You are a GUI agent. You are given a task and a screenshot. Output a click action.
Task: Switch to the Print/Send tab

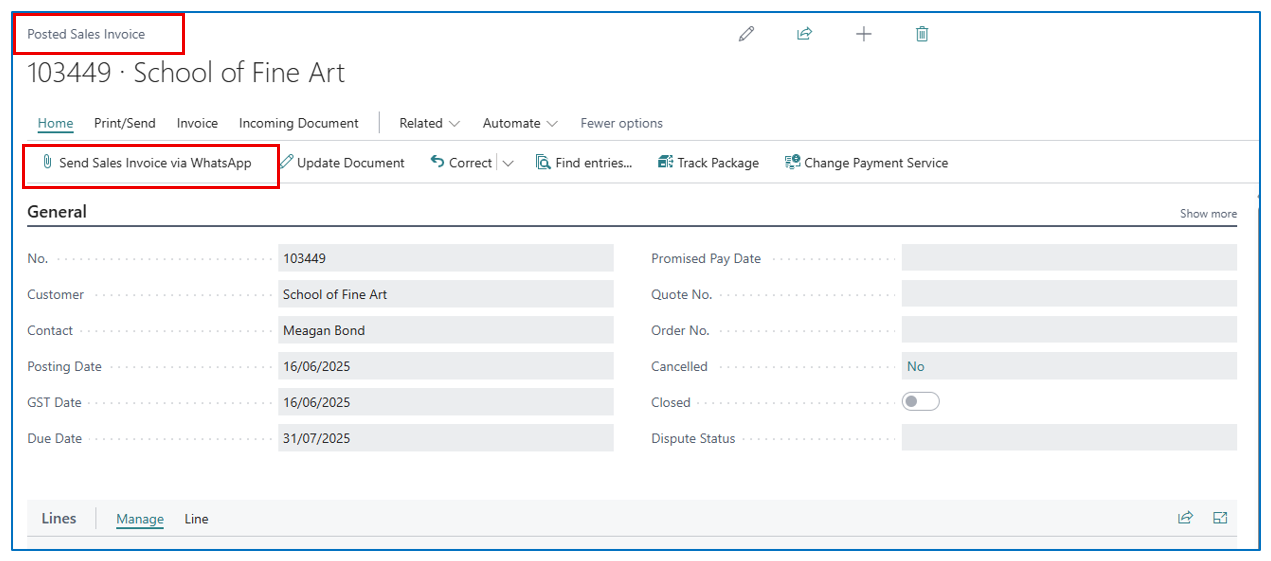[x=125, y=123]
